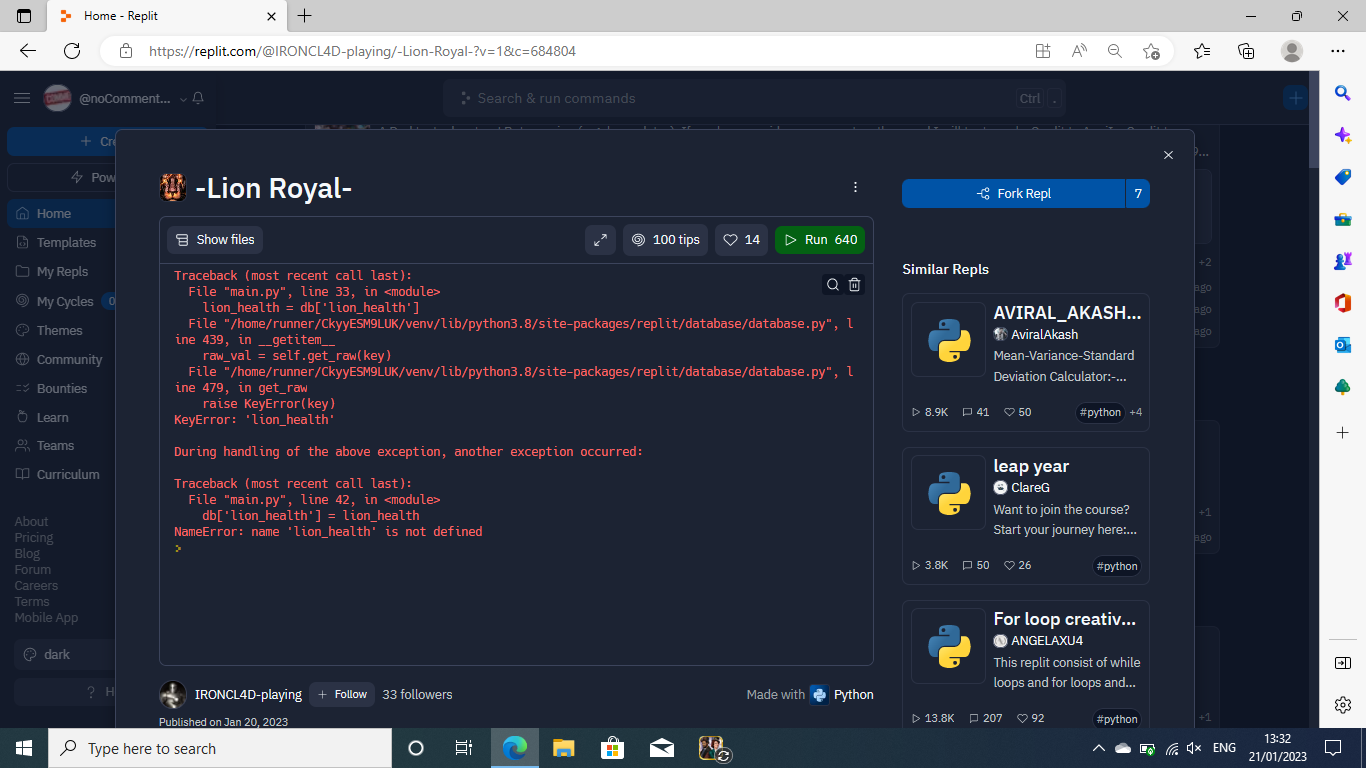The image size is (1366, 768).
Task: Open Learn in sidebar
Action: coord(52,417)
